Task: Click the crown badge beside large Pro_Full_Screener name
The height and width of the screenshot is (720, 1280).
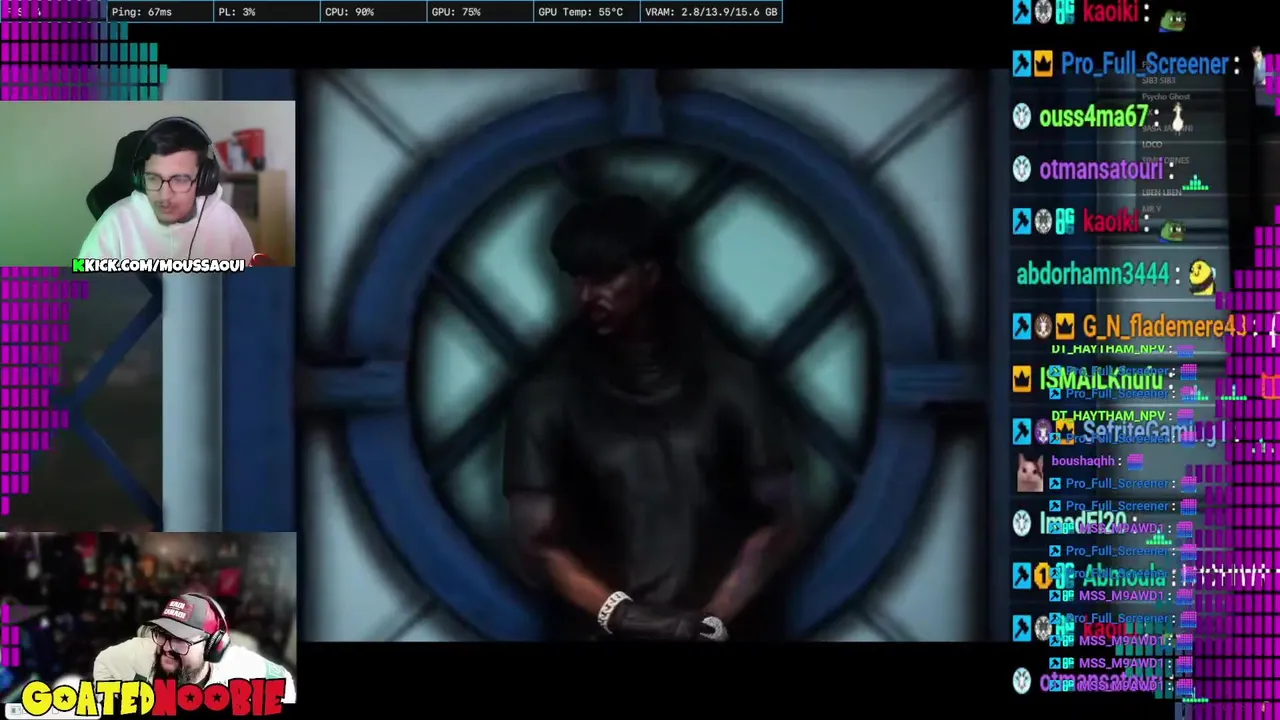Action: [x=1044, y=65]
